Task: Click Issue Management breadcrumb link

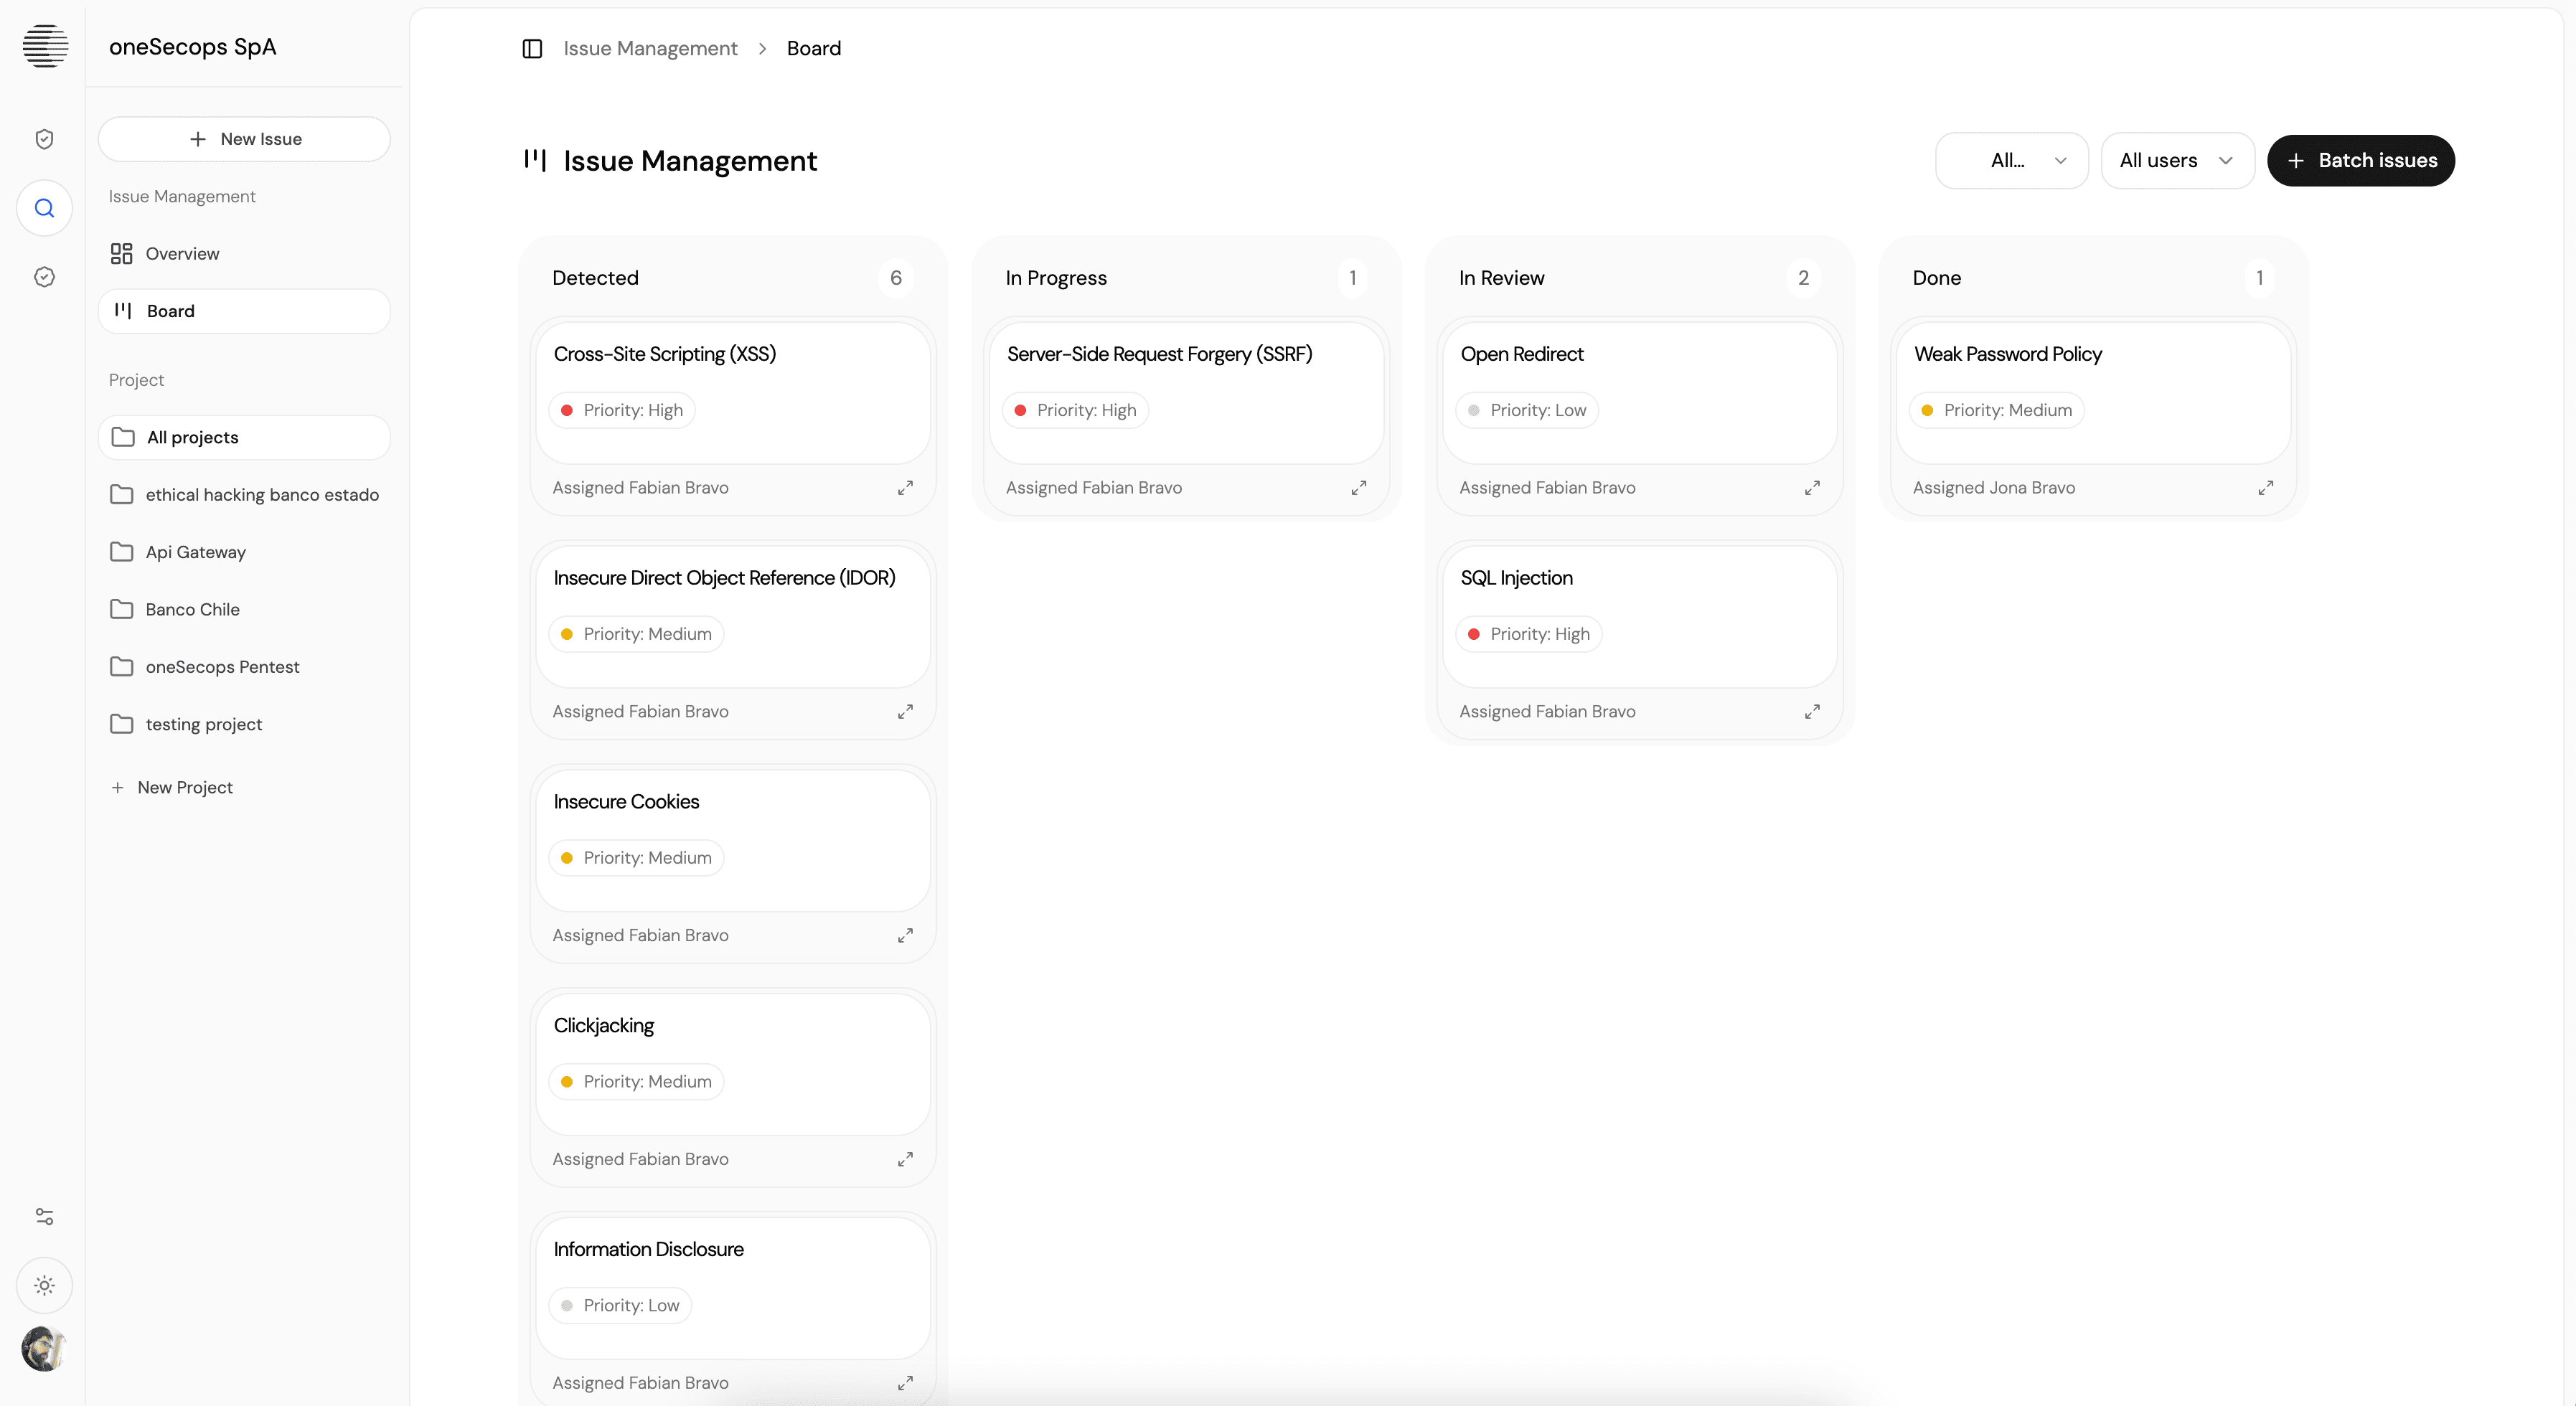Action: point(650,48)
